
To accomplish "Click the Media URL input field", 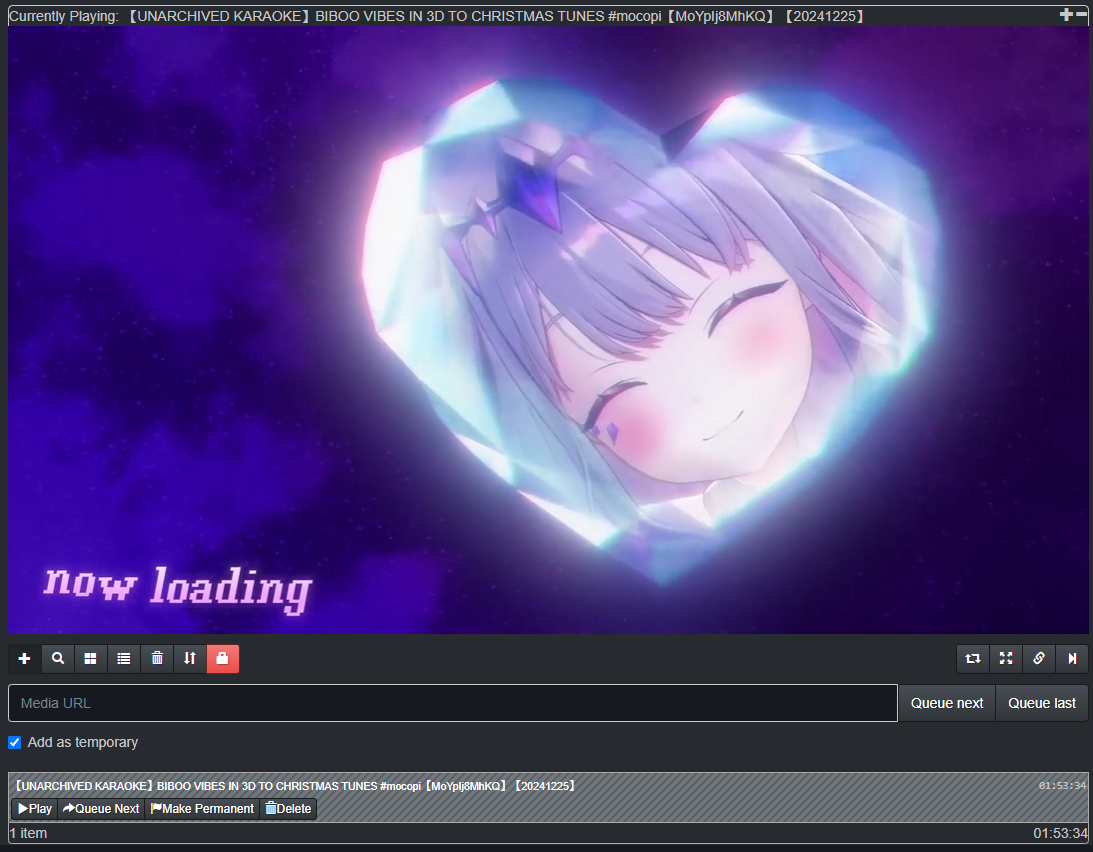I will (x=452, y=703).
